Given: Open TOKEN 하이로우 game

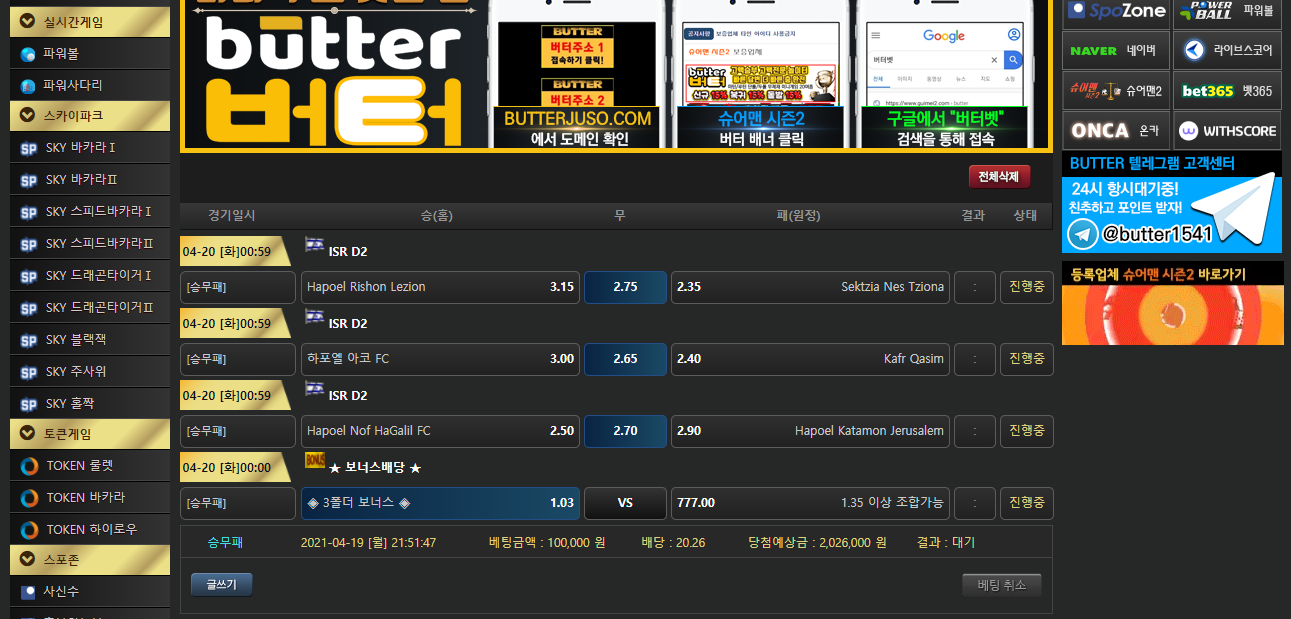Looking at the screenshot, I should (x=91, y=530).
